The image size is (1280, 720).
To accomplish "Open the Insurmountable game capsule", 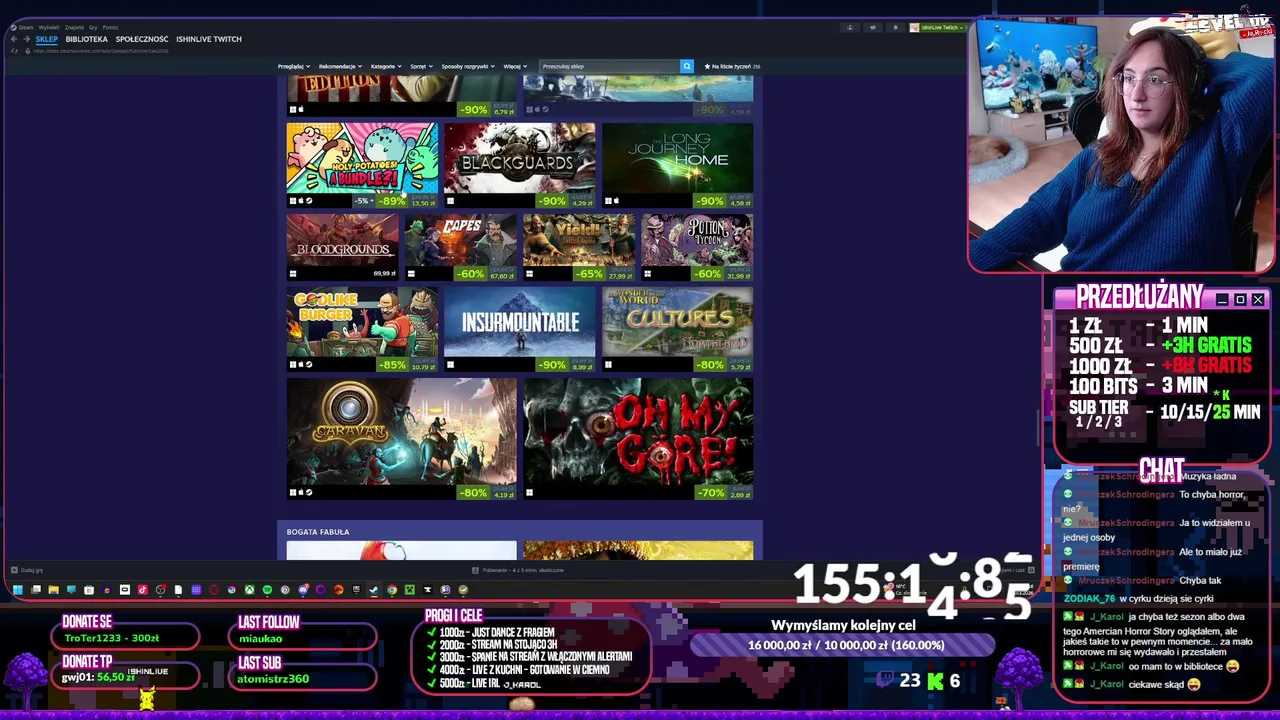I will click(520, 329).
